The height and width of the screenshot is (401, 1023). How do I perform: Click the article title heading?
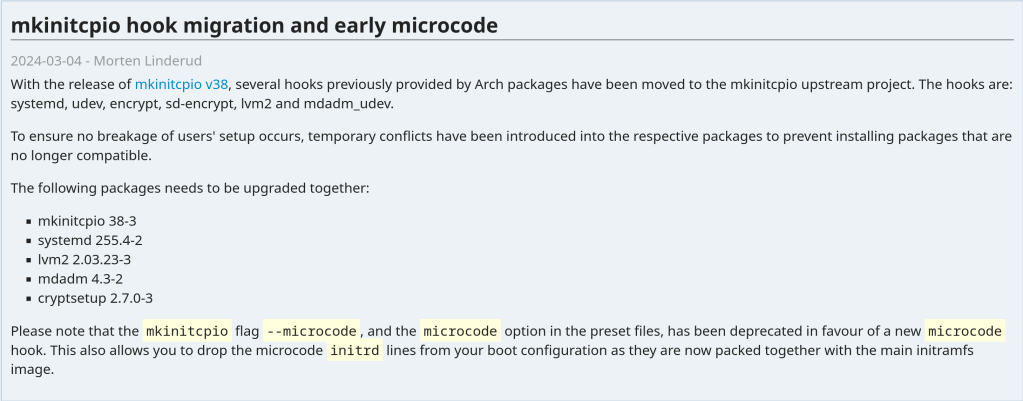click(x=254, y=25)
